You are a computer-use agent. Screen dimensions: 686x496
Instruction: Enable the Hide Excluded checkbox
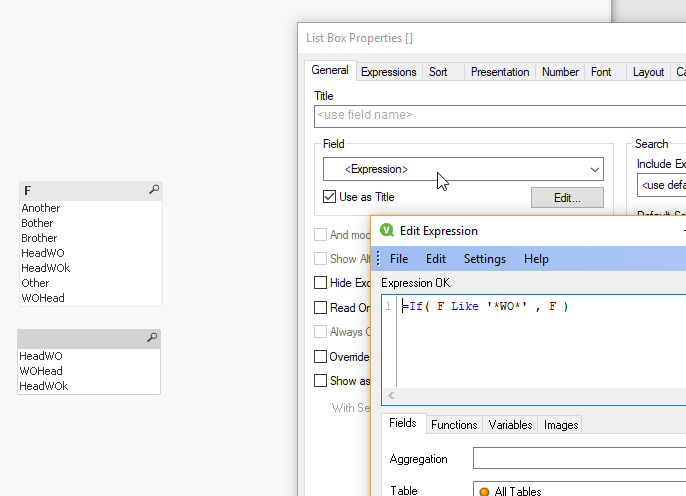point(320,283)
